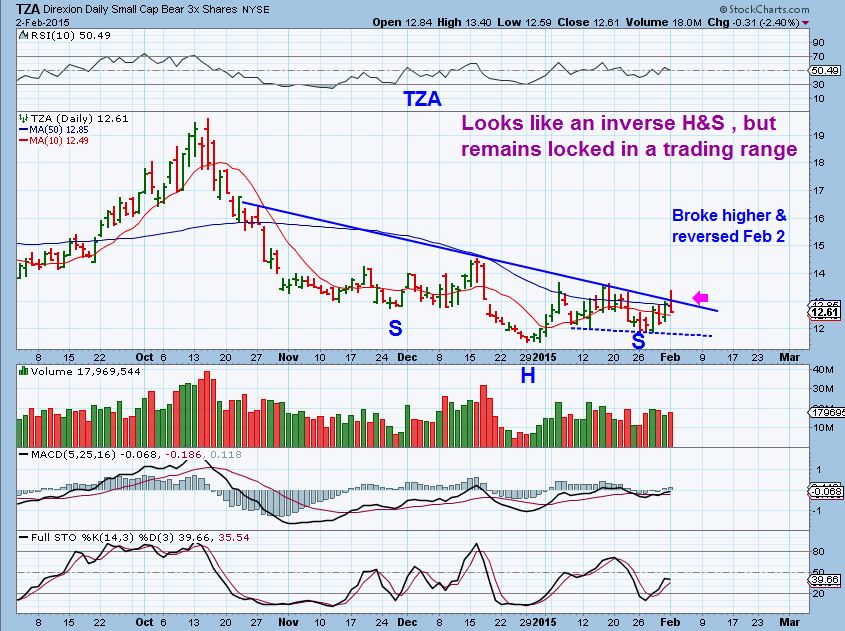Click the stochastic %D value '35.54'
845x631 pixels.
234,537
